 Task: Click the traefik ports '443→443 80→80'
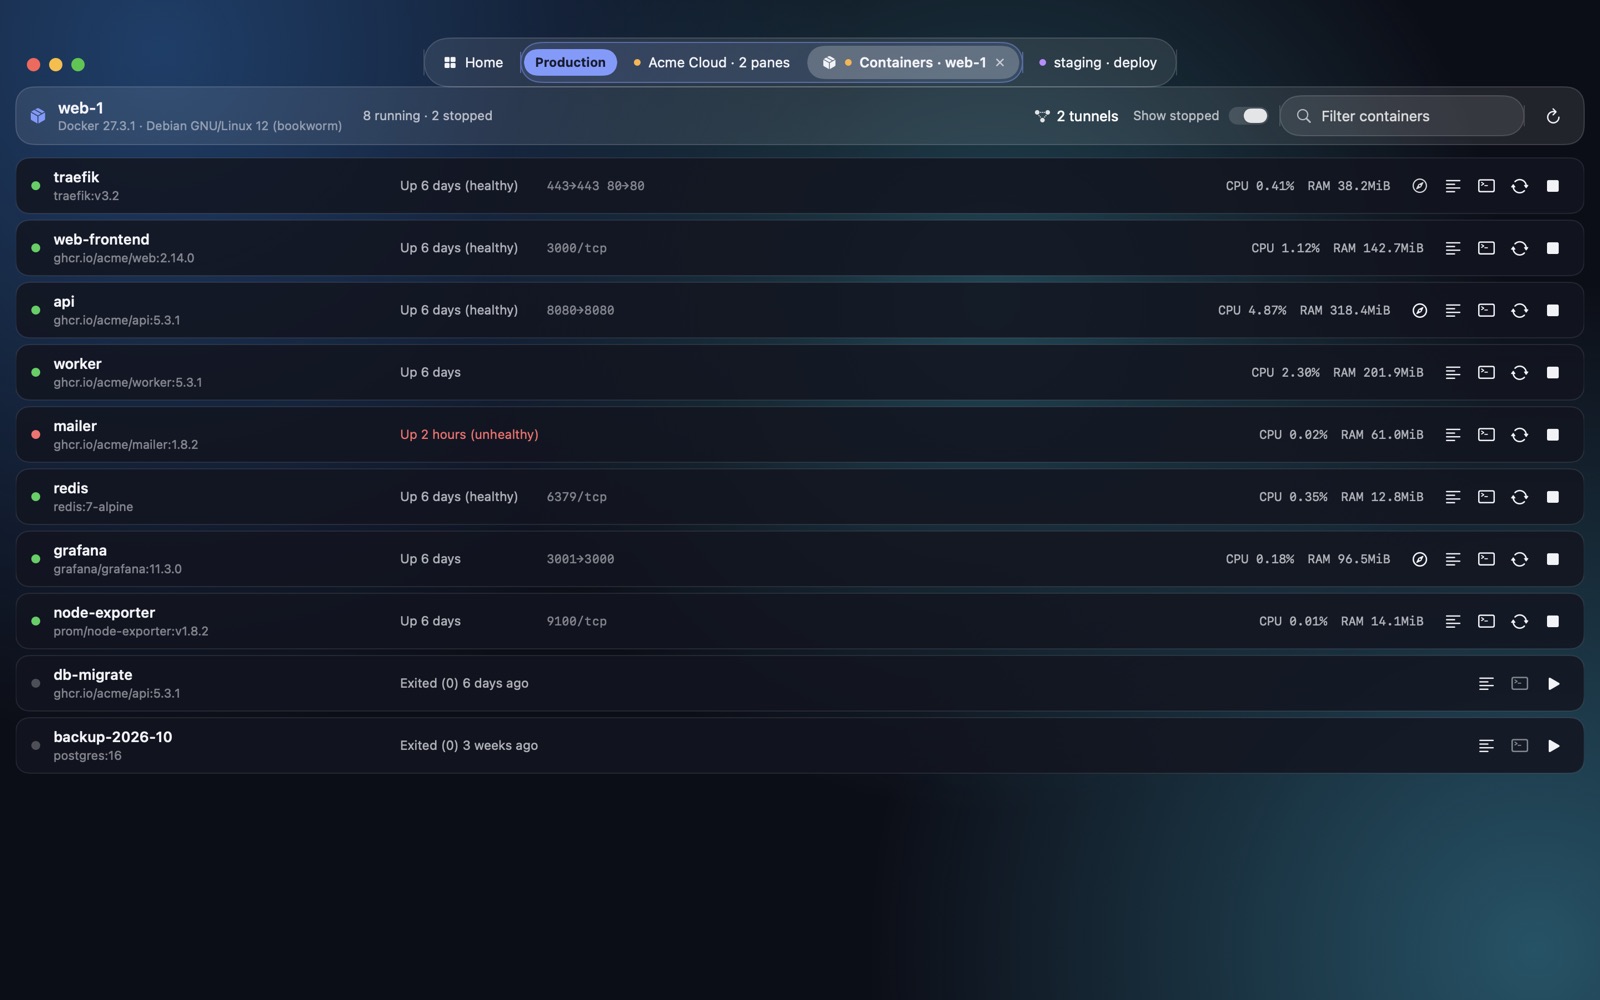(595, 186)
